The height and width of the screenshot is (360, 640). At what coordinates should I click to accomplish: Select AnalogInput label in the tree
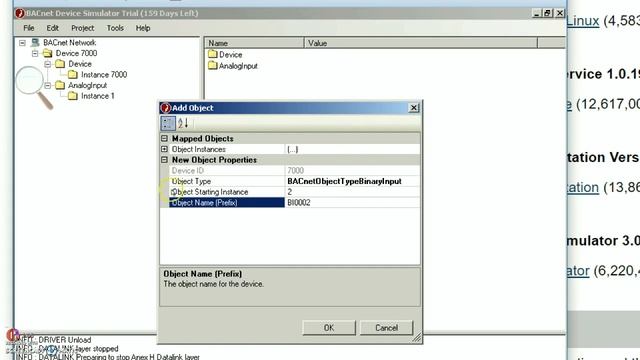coord(87,85)
